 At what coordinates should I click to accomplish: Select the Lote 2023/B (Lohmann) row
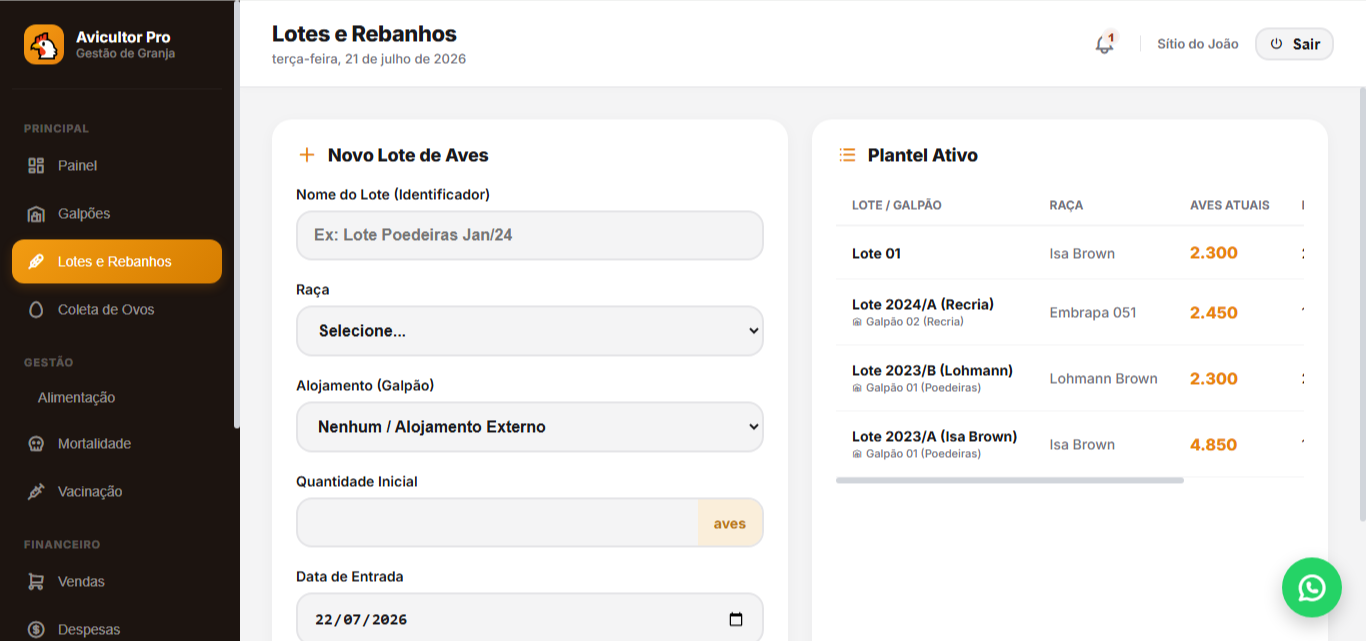1070,378
